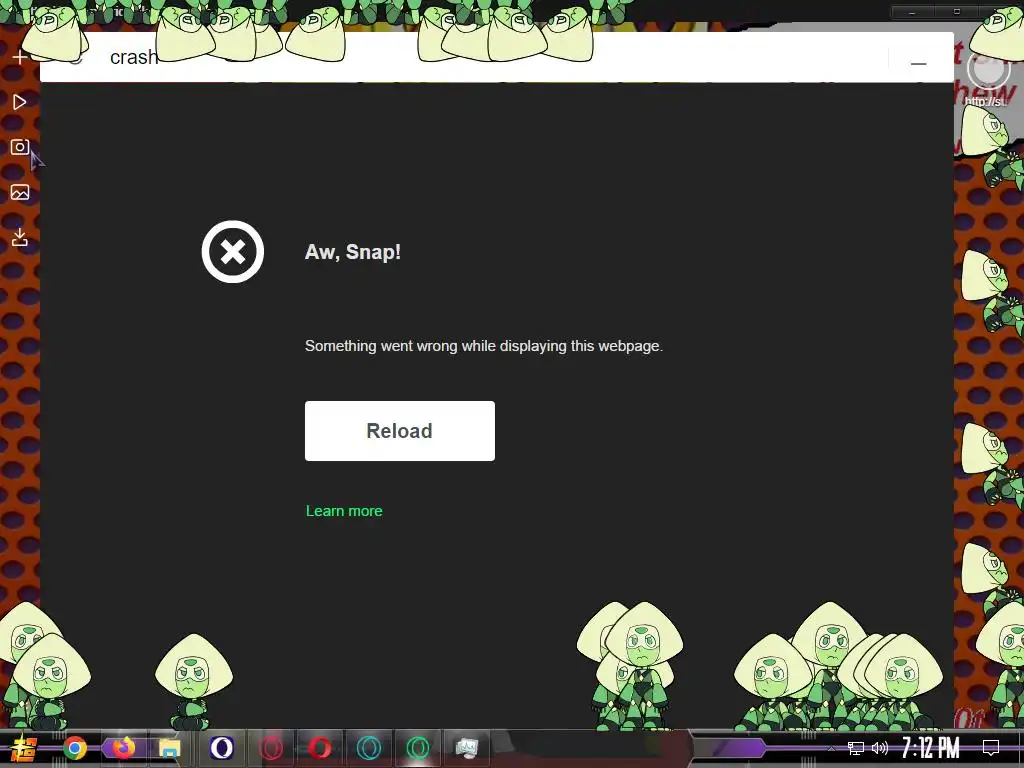Screen dimensions: 1024x768
Task: Minimize the tab using the address bar dash
Action: (918, 63)
